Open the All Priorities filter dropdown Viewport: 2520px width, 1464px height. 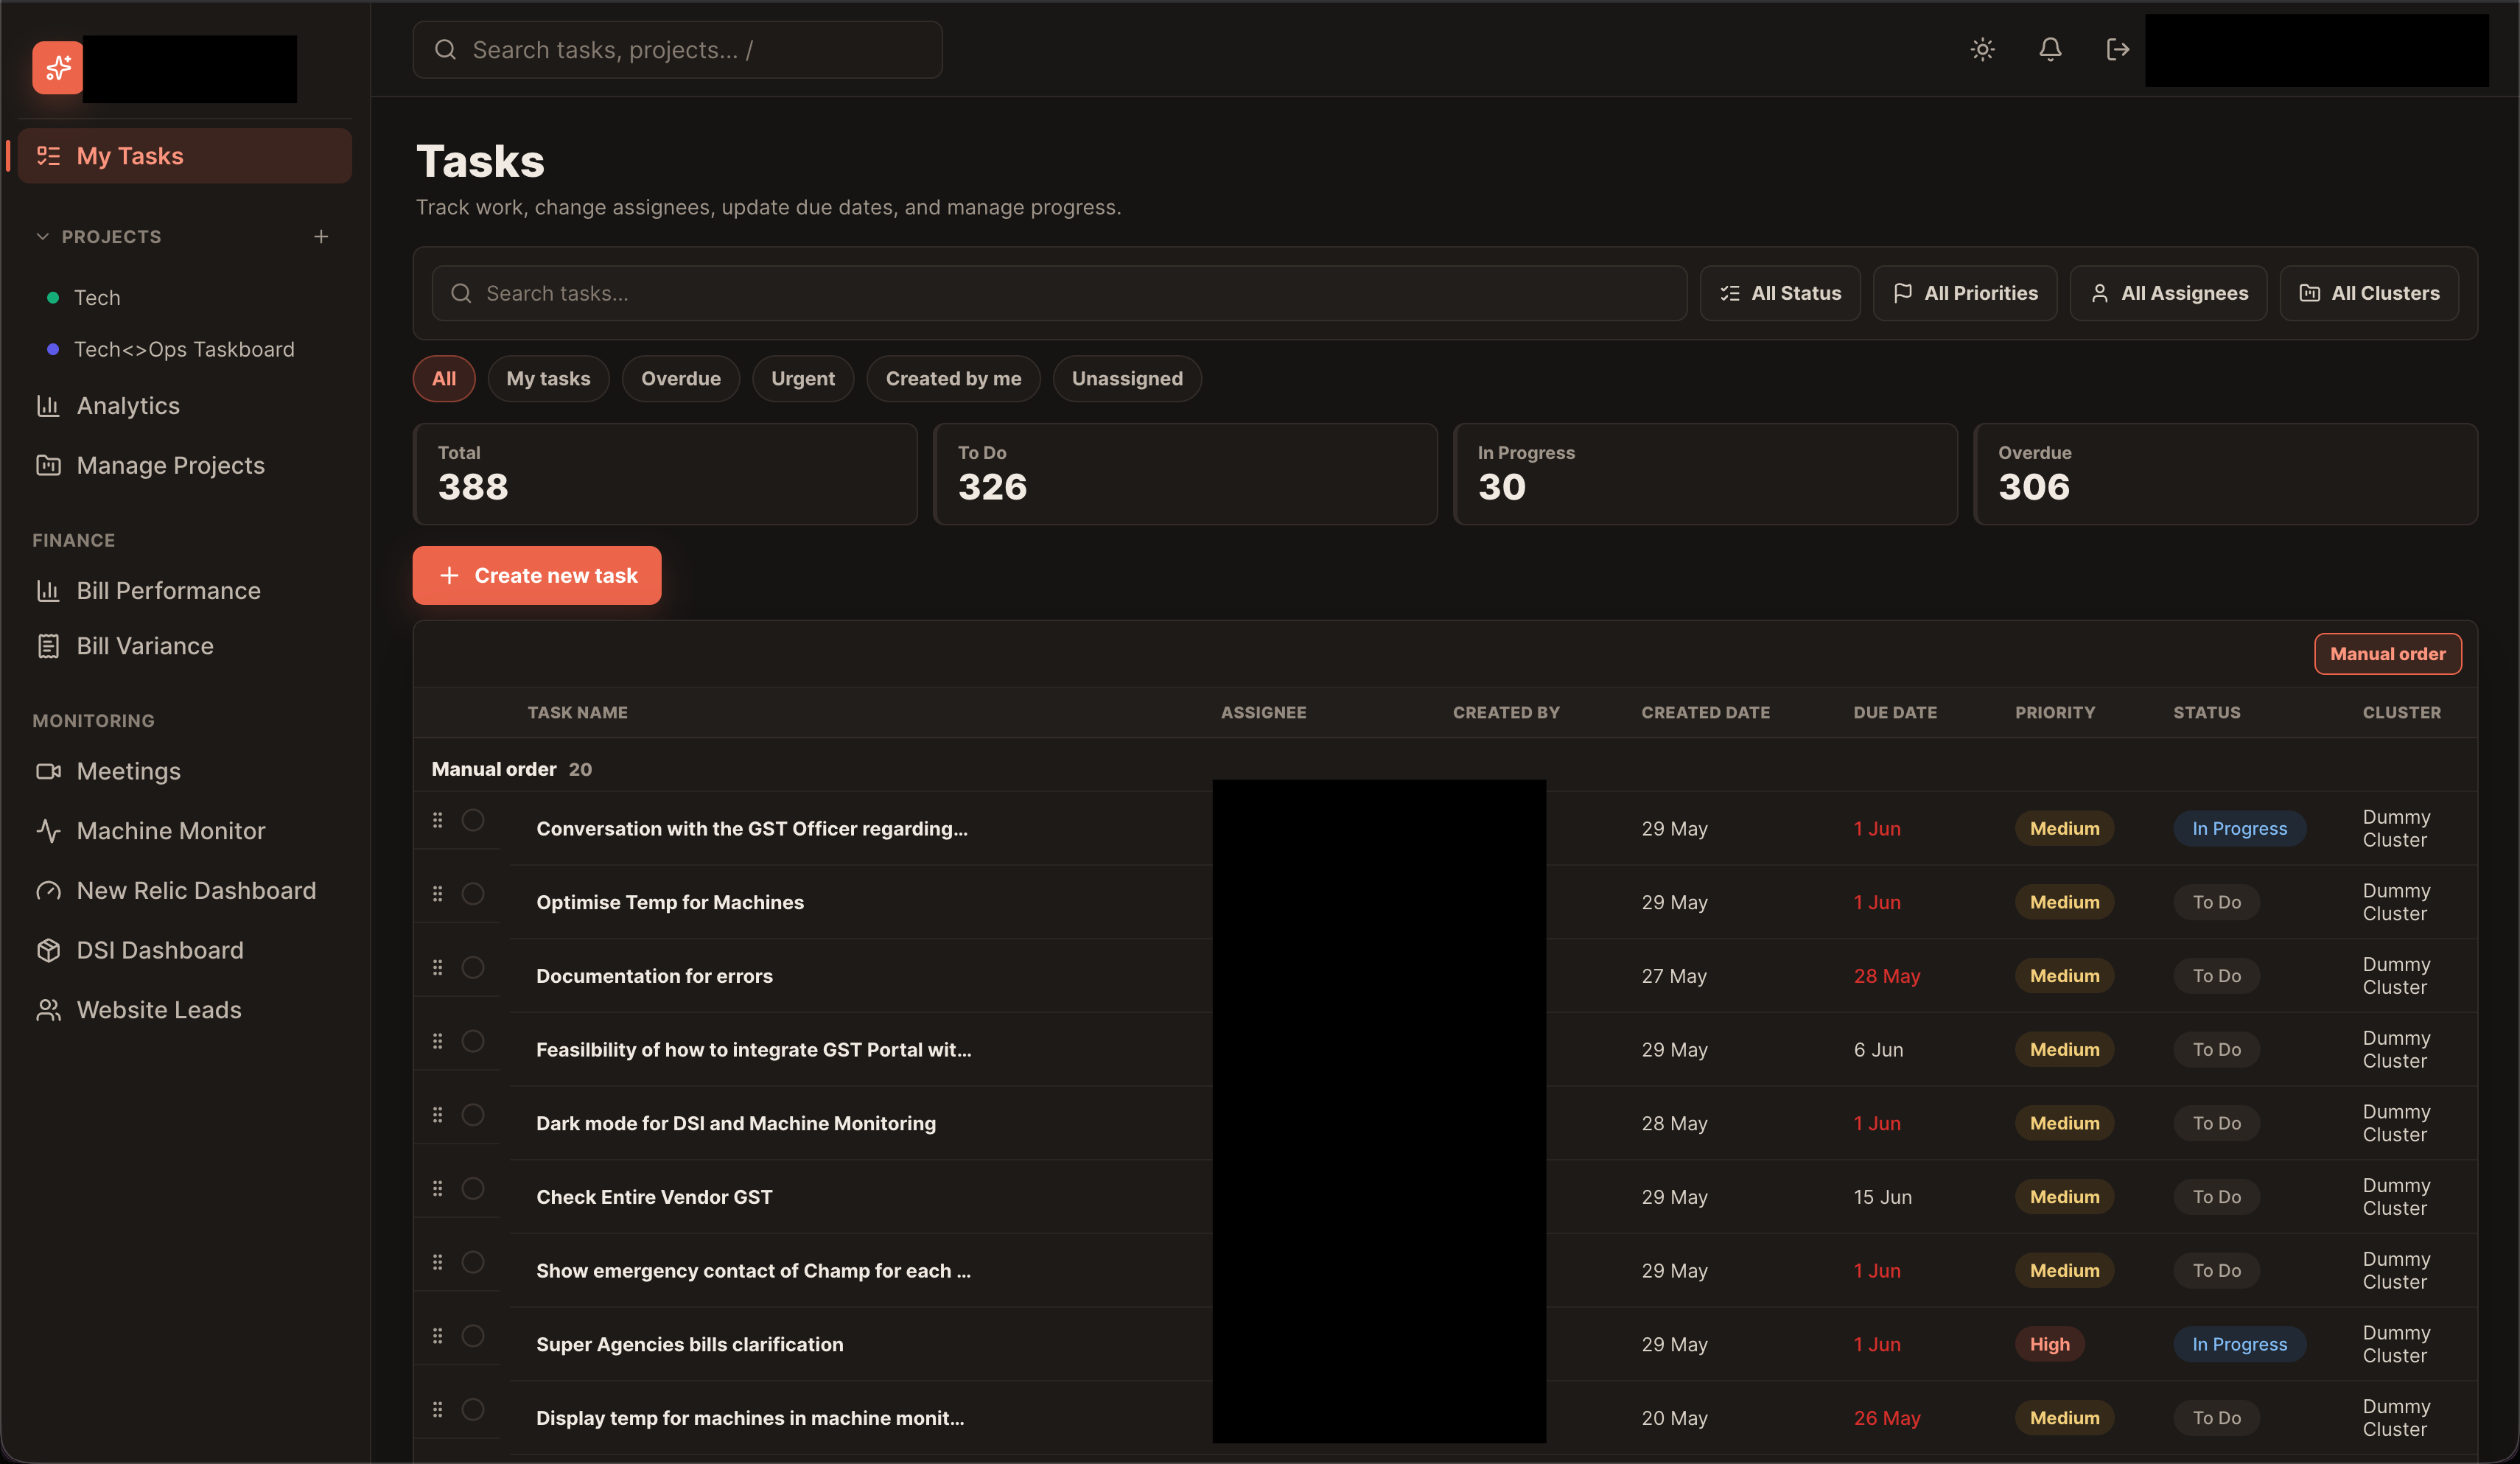tap(1965, 293)
